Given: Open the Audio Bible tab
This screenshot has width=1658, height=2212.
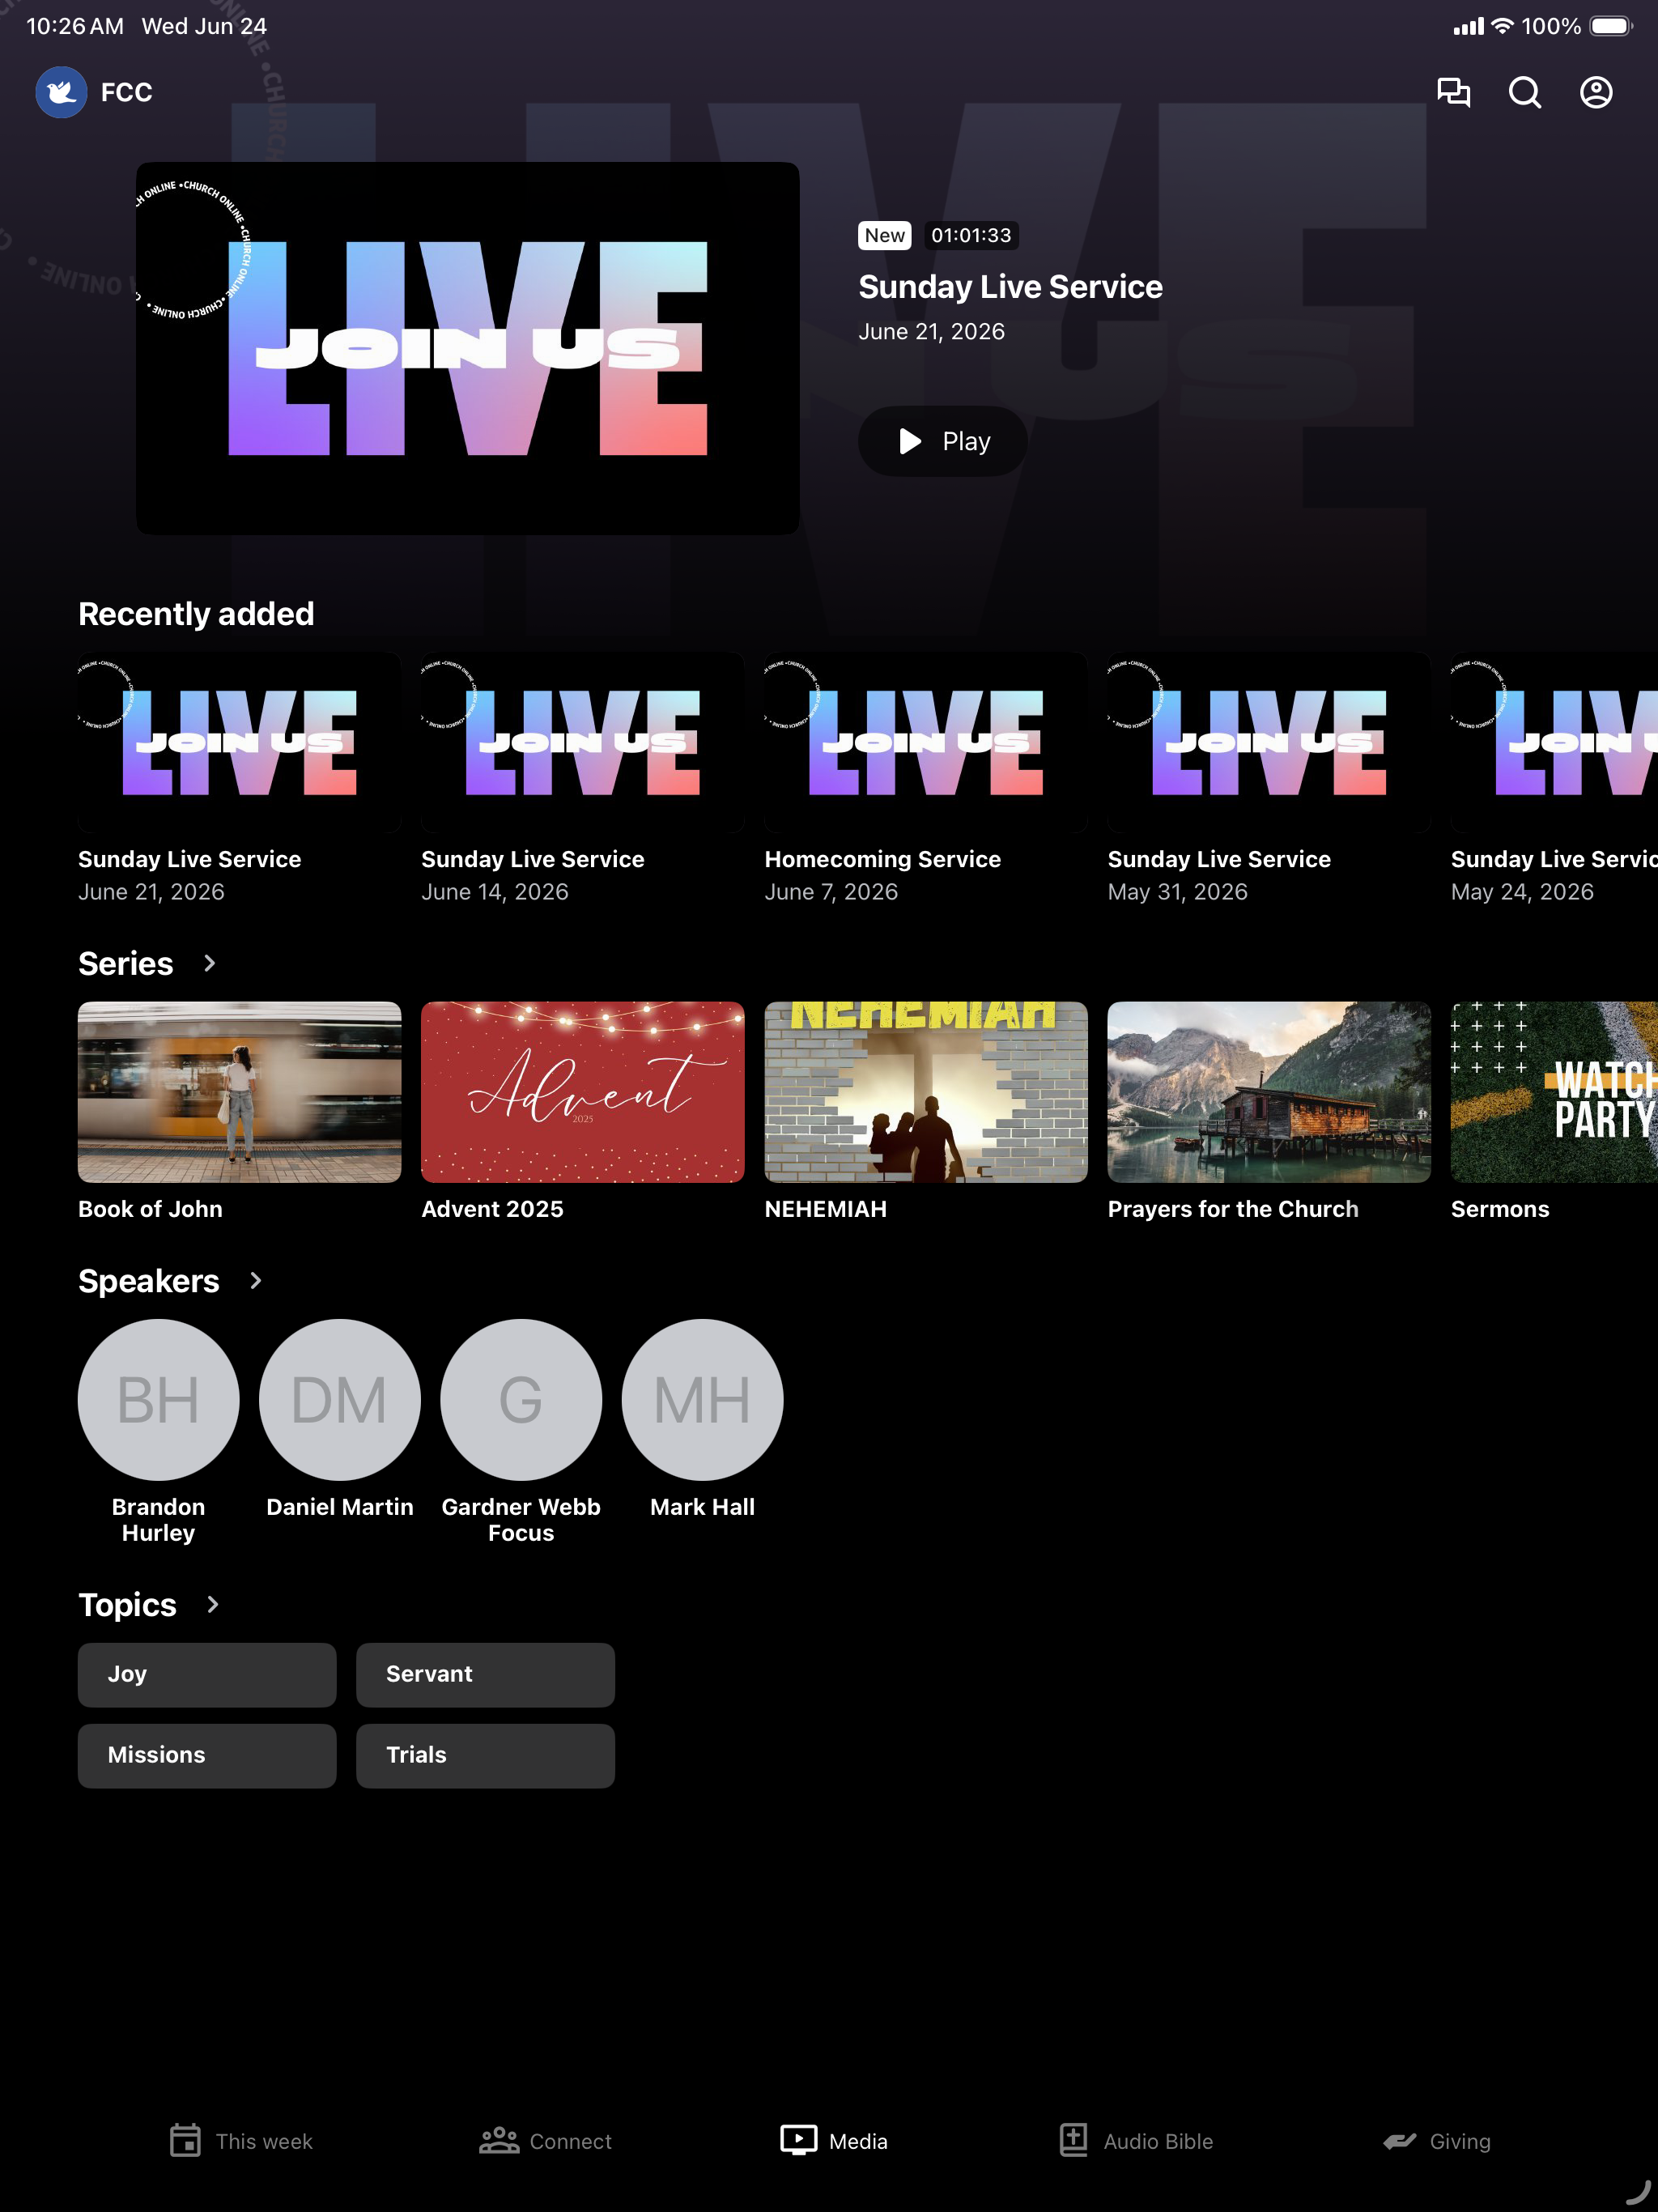Looking at the screenshot, I should (x=1136, y=2141).
